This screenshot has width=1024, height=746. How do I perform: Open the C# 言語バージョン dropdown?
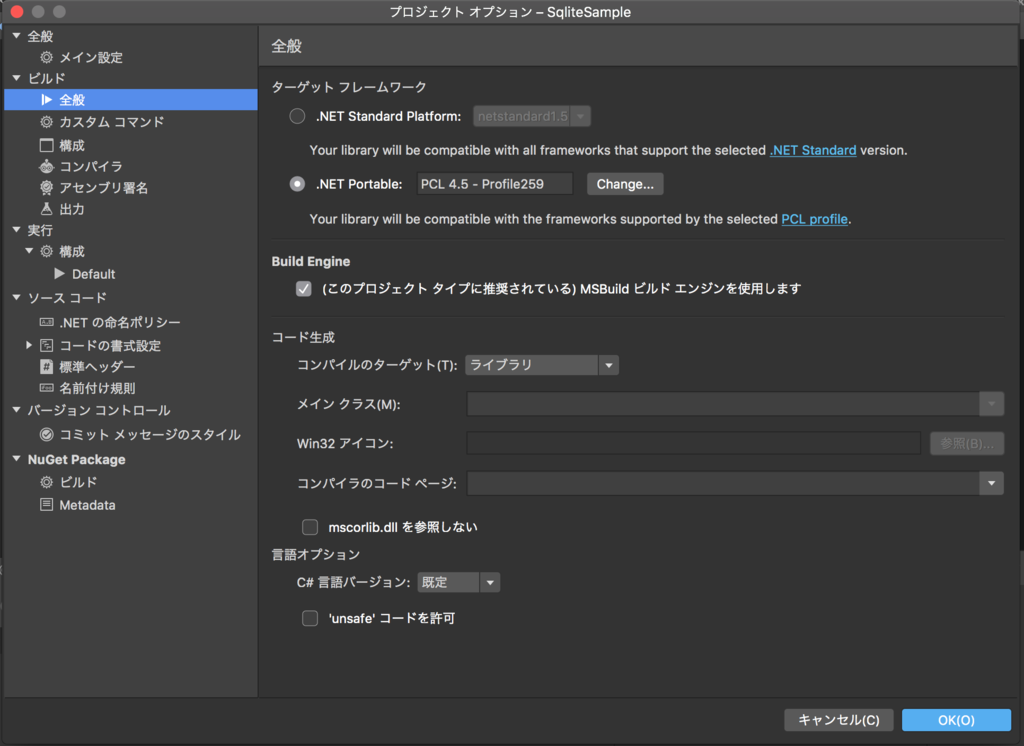click(x=458, y=582)
